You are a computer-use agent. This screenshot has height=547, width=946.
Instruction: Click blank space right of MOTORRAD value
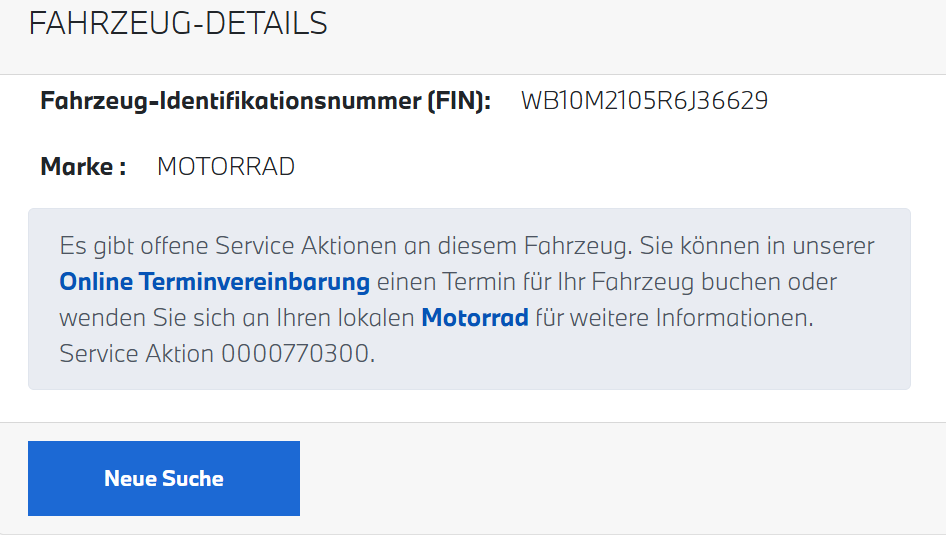(600, 166)
